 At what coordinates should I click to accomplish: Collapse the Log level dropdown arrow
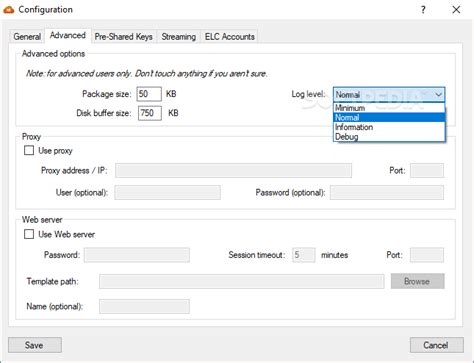pos(438,95)
